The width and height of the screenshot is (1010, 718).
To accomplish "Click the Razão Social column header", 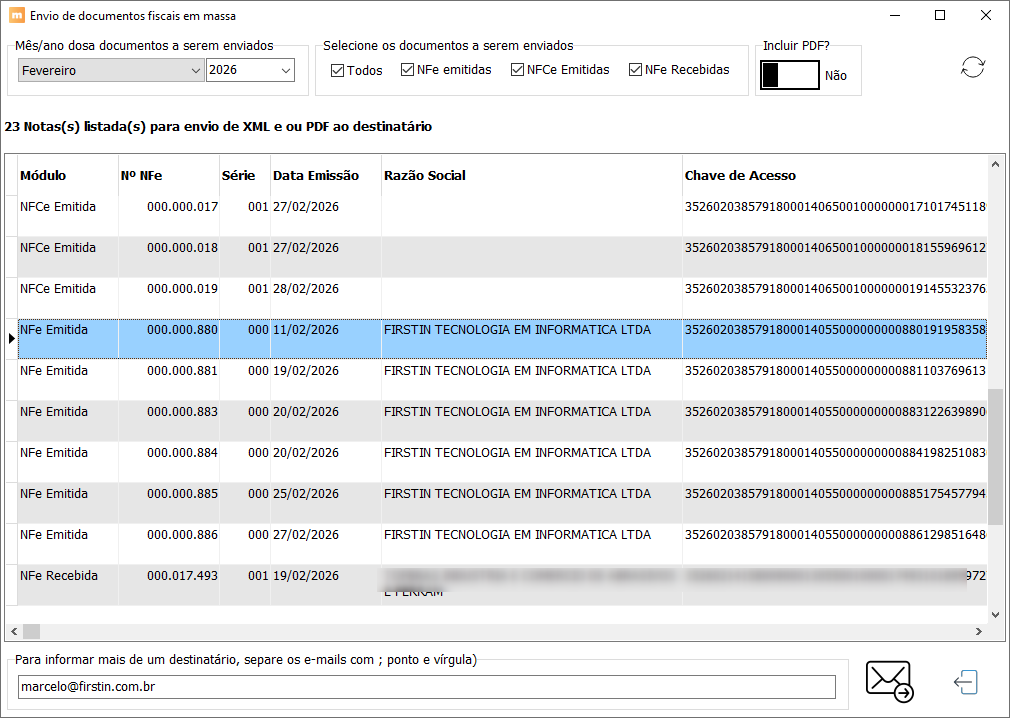I will 425,176.
